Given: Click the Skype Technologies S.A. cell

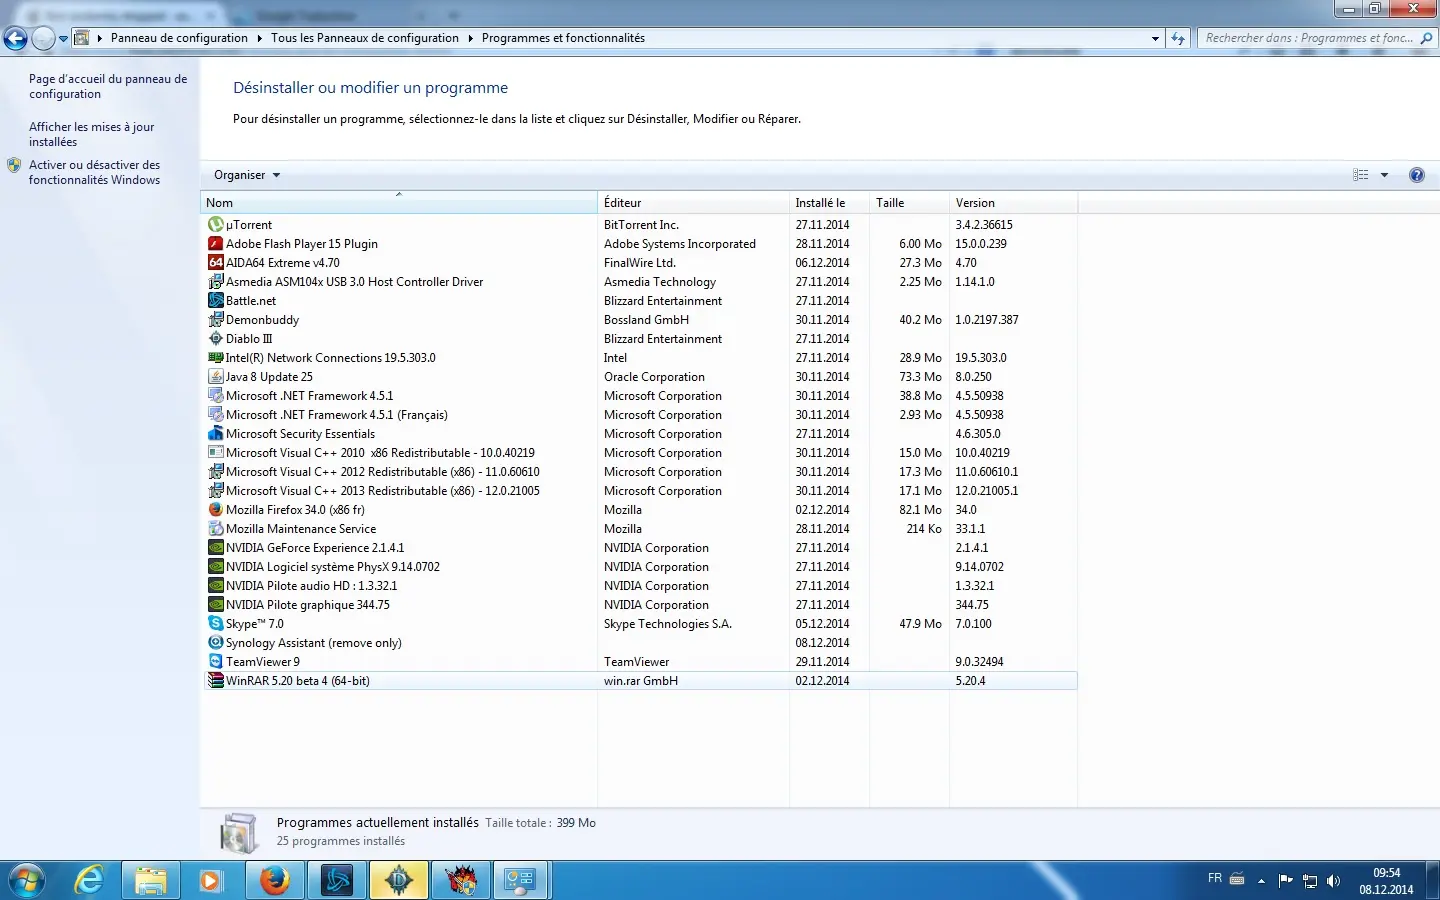Looking at the screenshot, I should 668,624.
